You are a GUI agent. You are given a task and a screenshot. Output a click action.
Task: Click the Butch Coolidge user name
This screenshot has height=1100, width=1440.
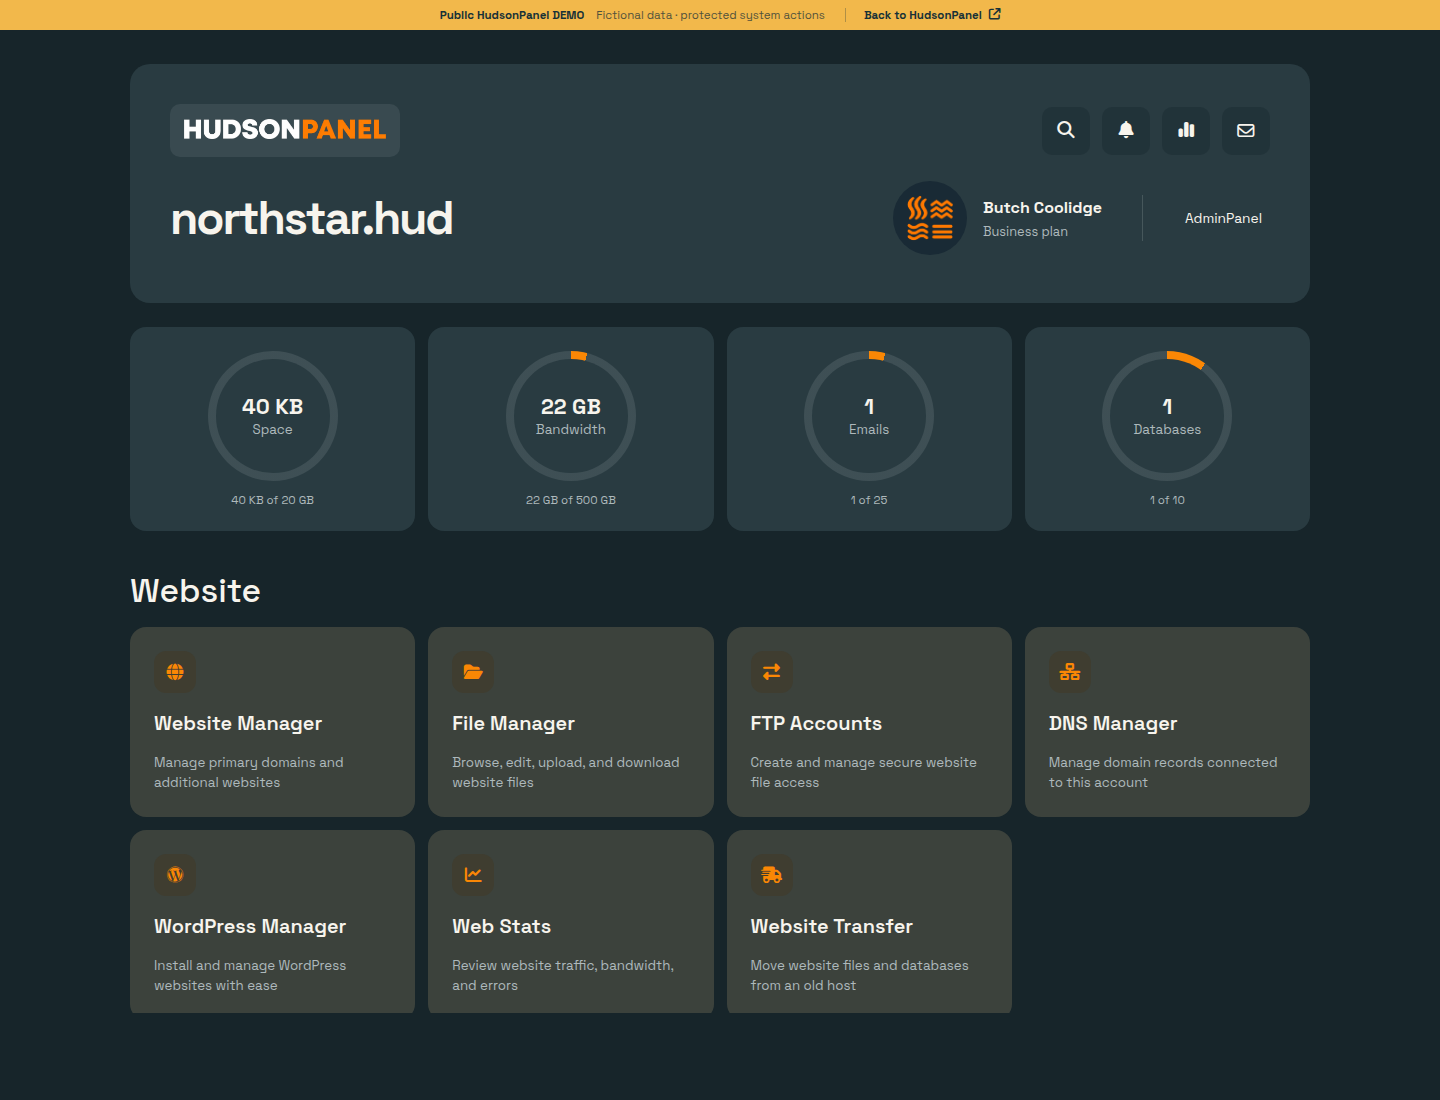[x=1042, y=208]
